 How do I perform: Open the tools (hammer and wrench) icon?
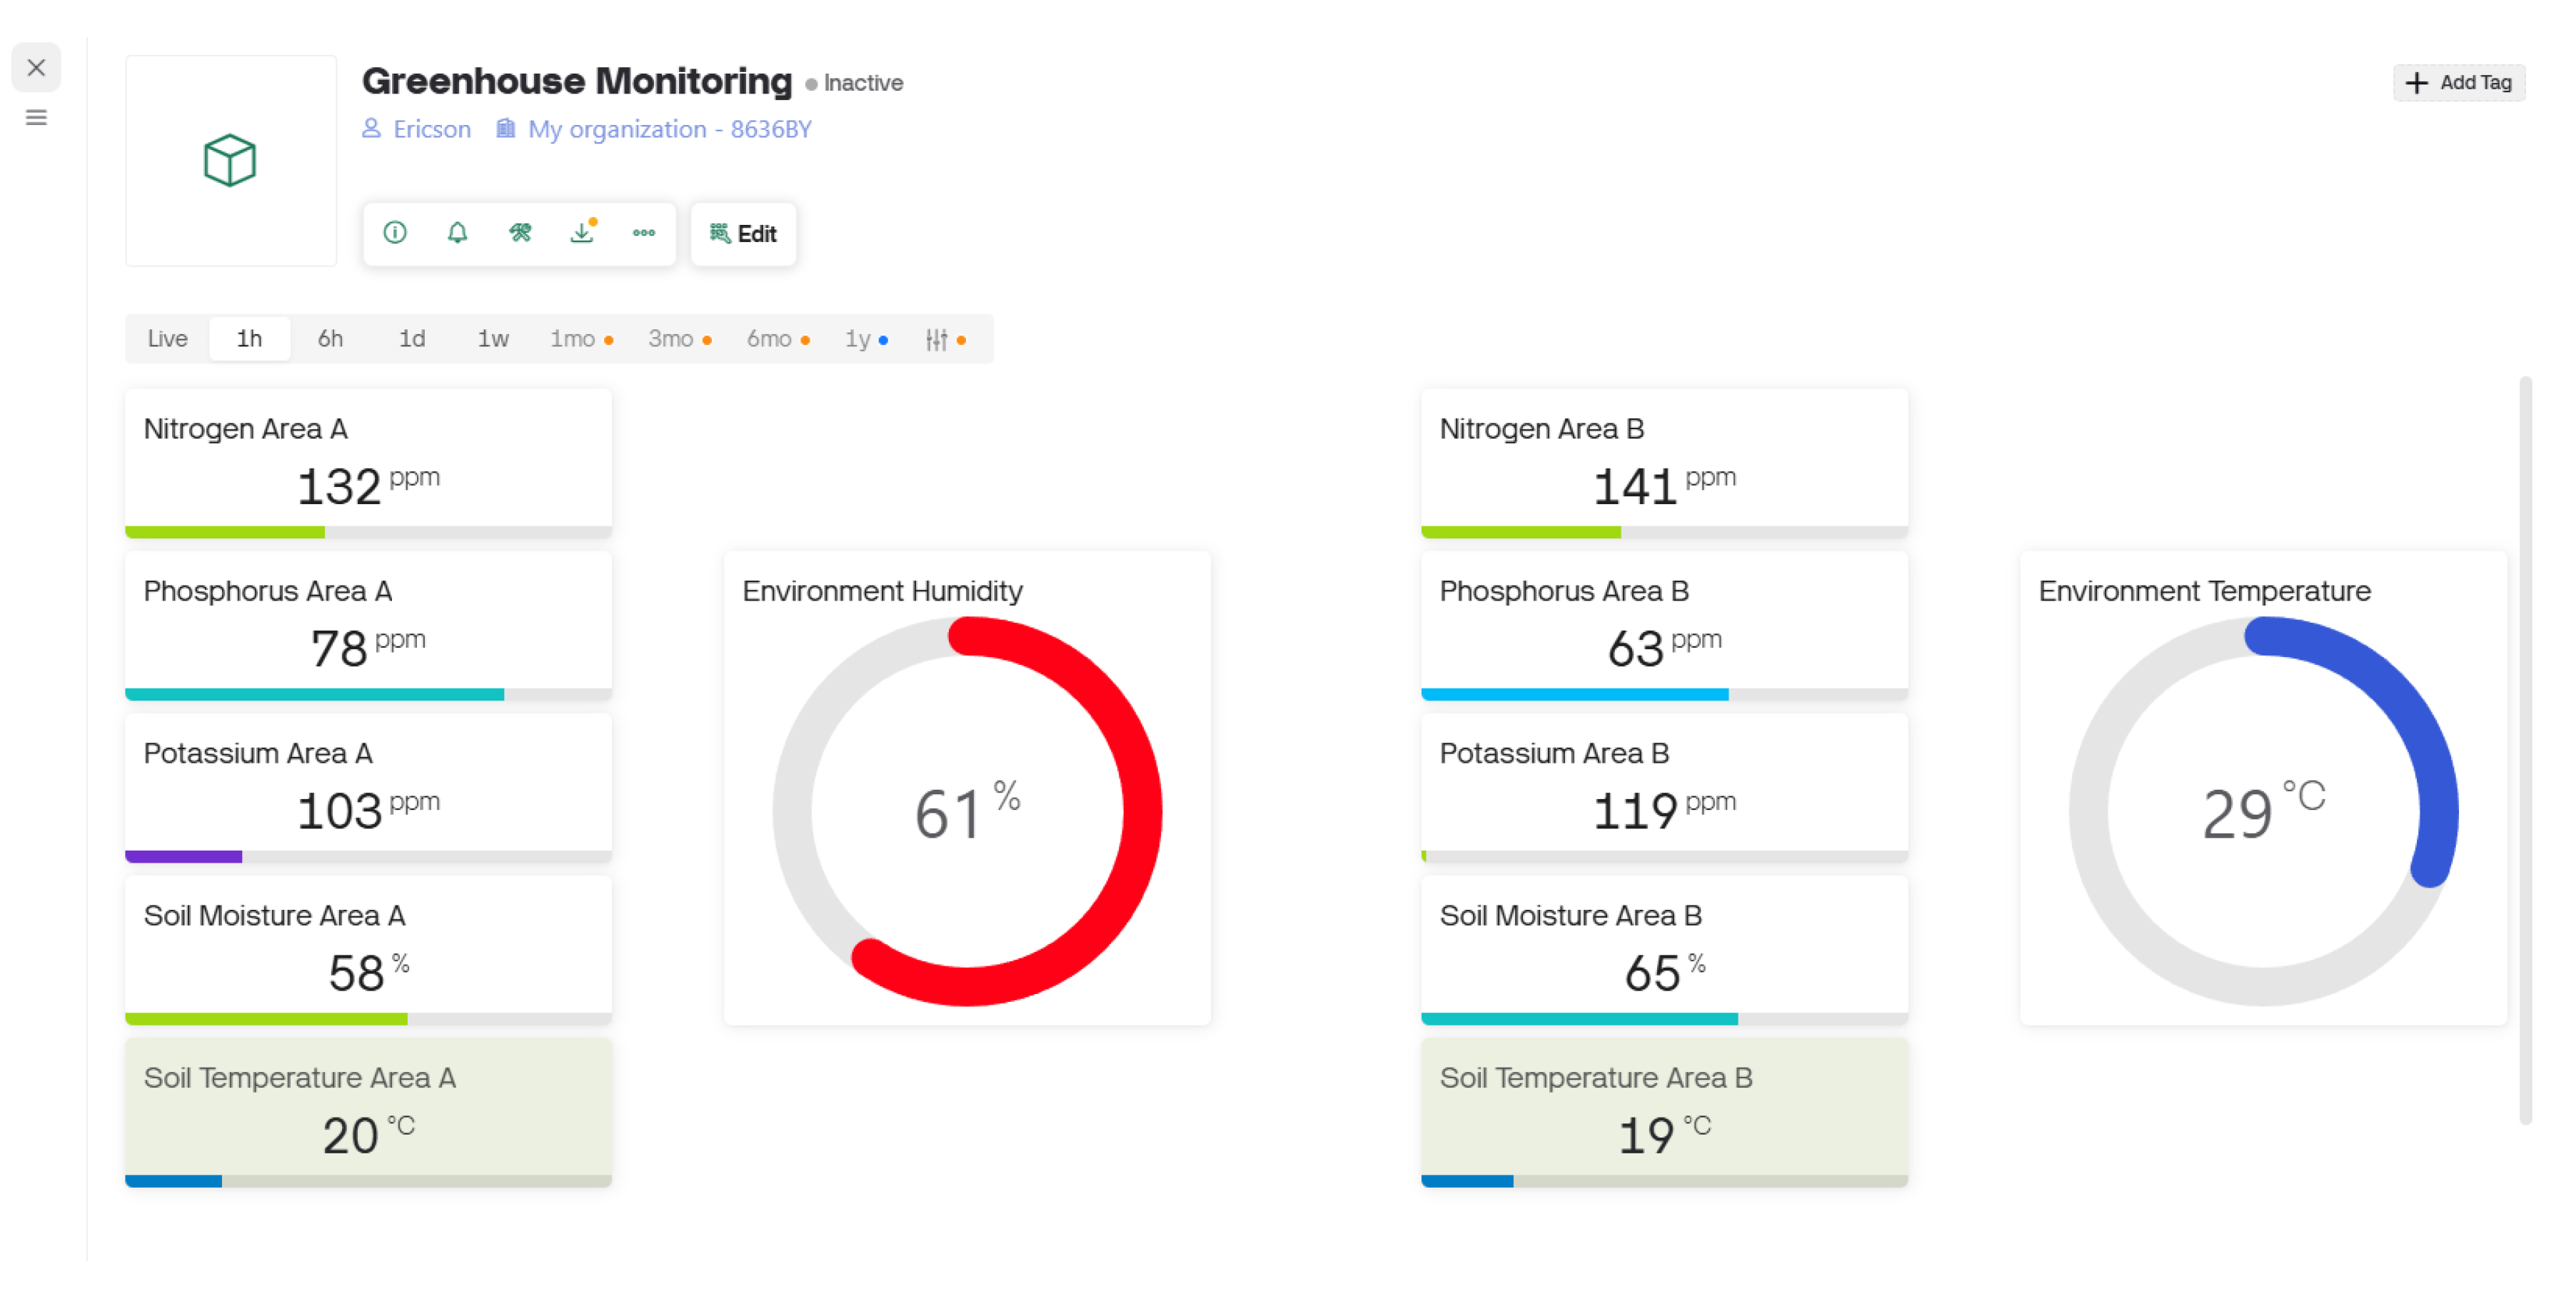tap(520, 233)
